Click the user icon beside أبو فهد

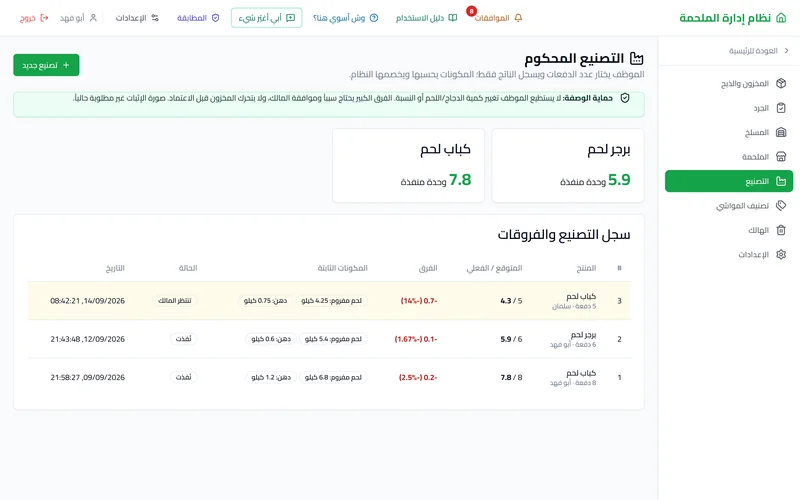pyautogui.click(x=93, y=18)
